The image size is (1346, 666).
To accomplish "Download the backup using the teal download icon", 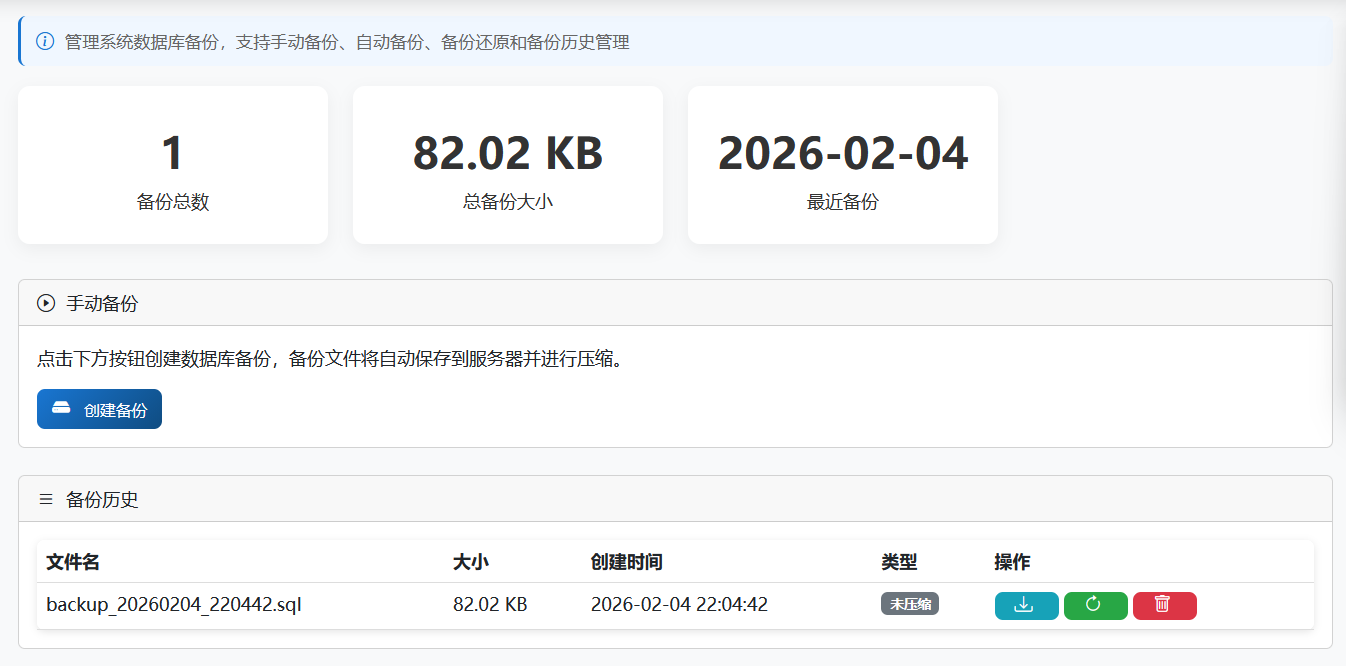I will [x=1026, y=605].
